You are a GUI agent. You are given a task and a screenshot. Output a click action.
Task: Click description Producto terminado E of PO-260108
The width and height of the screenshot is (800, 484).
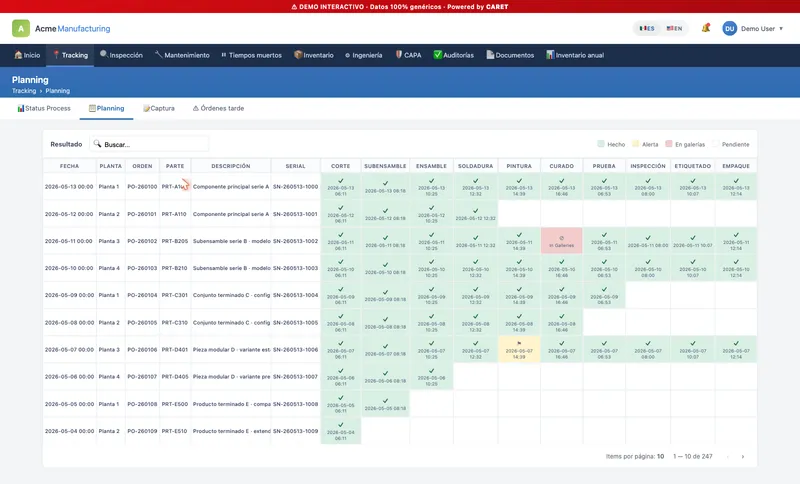232,404
